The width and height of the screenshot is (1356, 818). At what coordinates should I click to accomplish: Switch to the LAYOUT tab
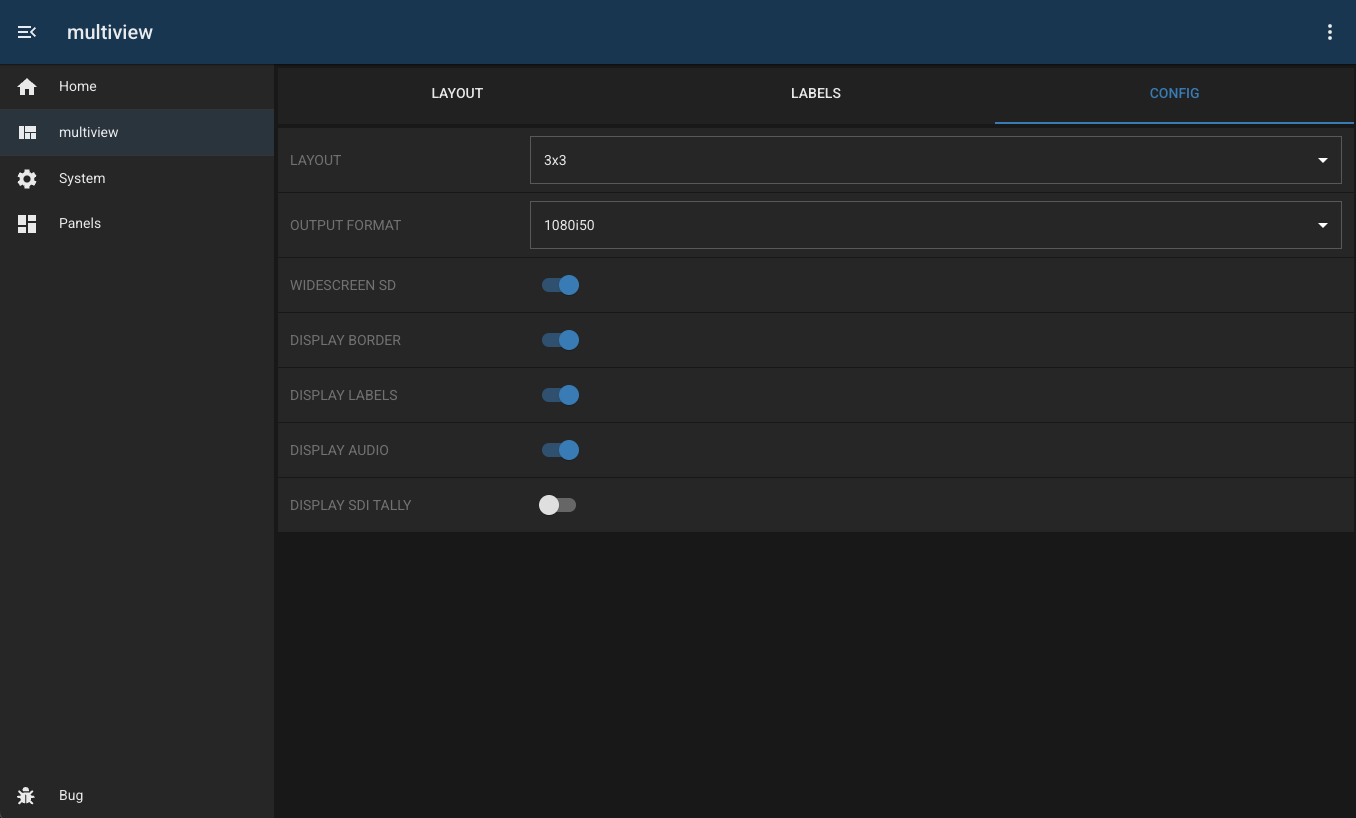pyautogui.click(x=457, y=93)
